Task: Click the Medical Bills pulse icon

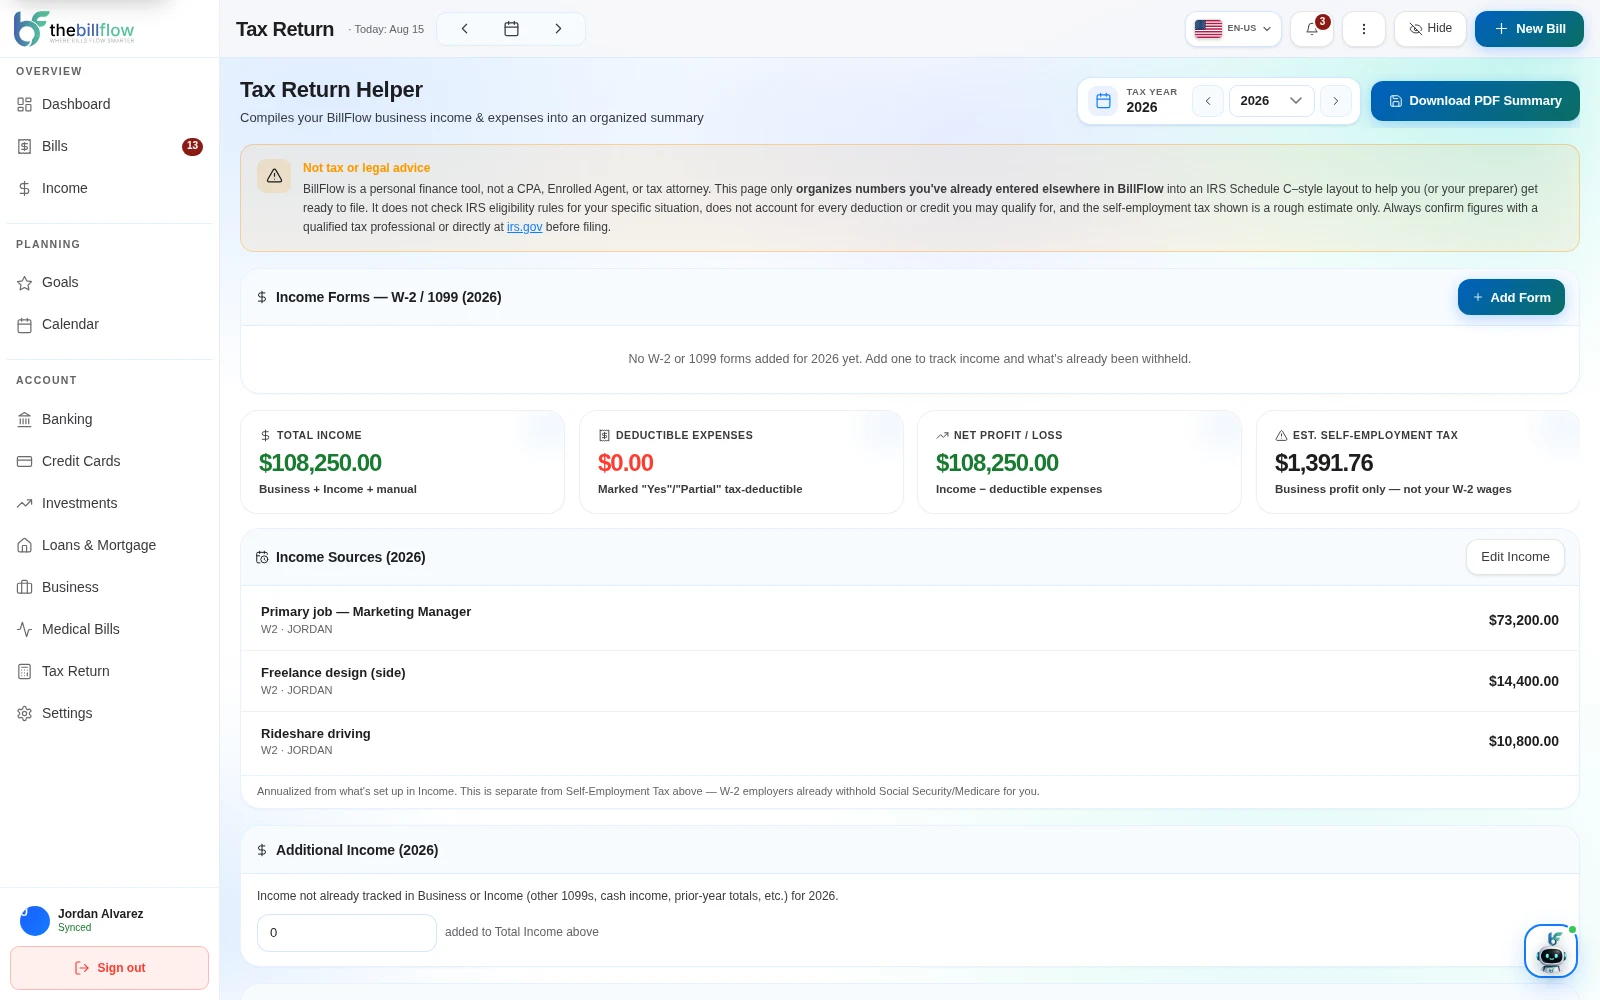Action: [x=25, y=629]
